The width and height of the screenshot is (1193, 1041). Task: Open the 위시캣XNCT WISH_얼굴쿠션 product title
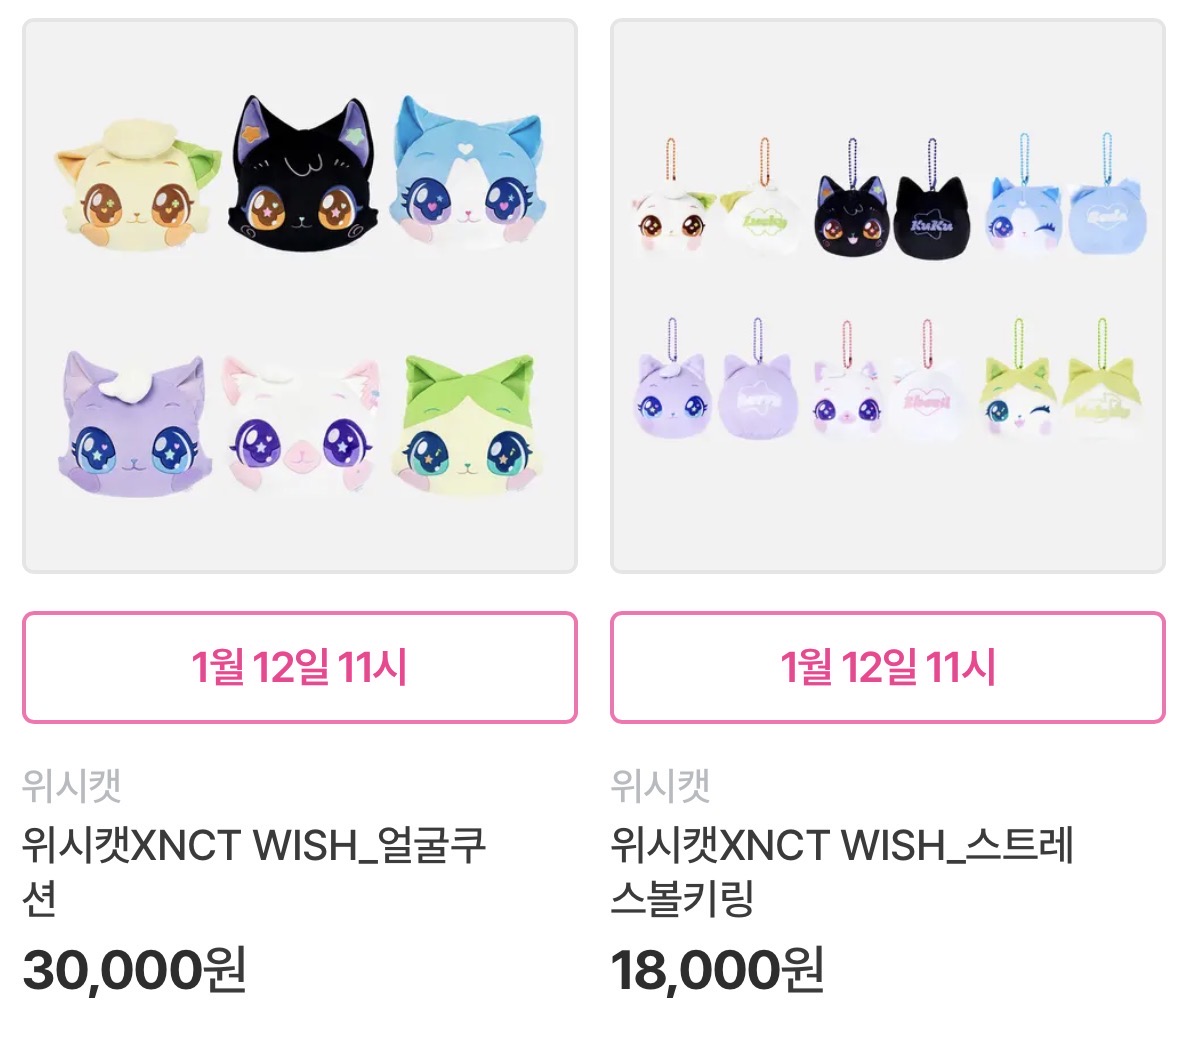[x=254, y=871]
